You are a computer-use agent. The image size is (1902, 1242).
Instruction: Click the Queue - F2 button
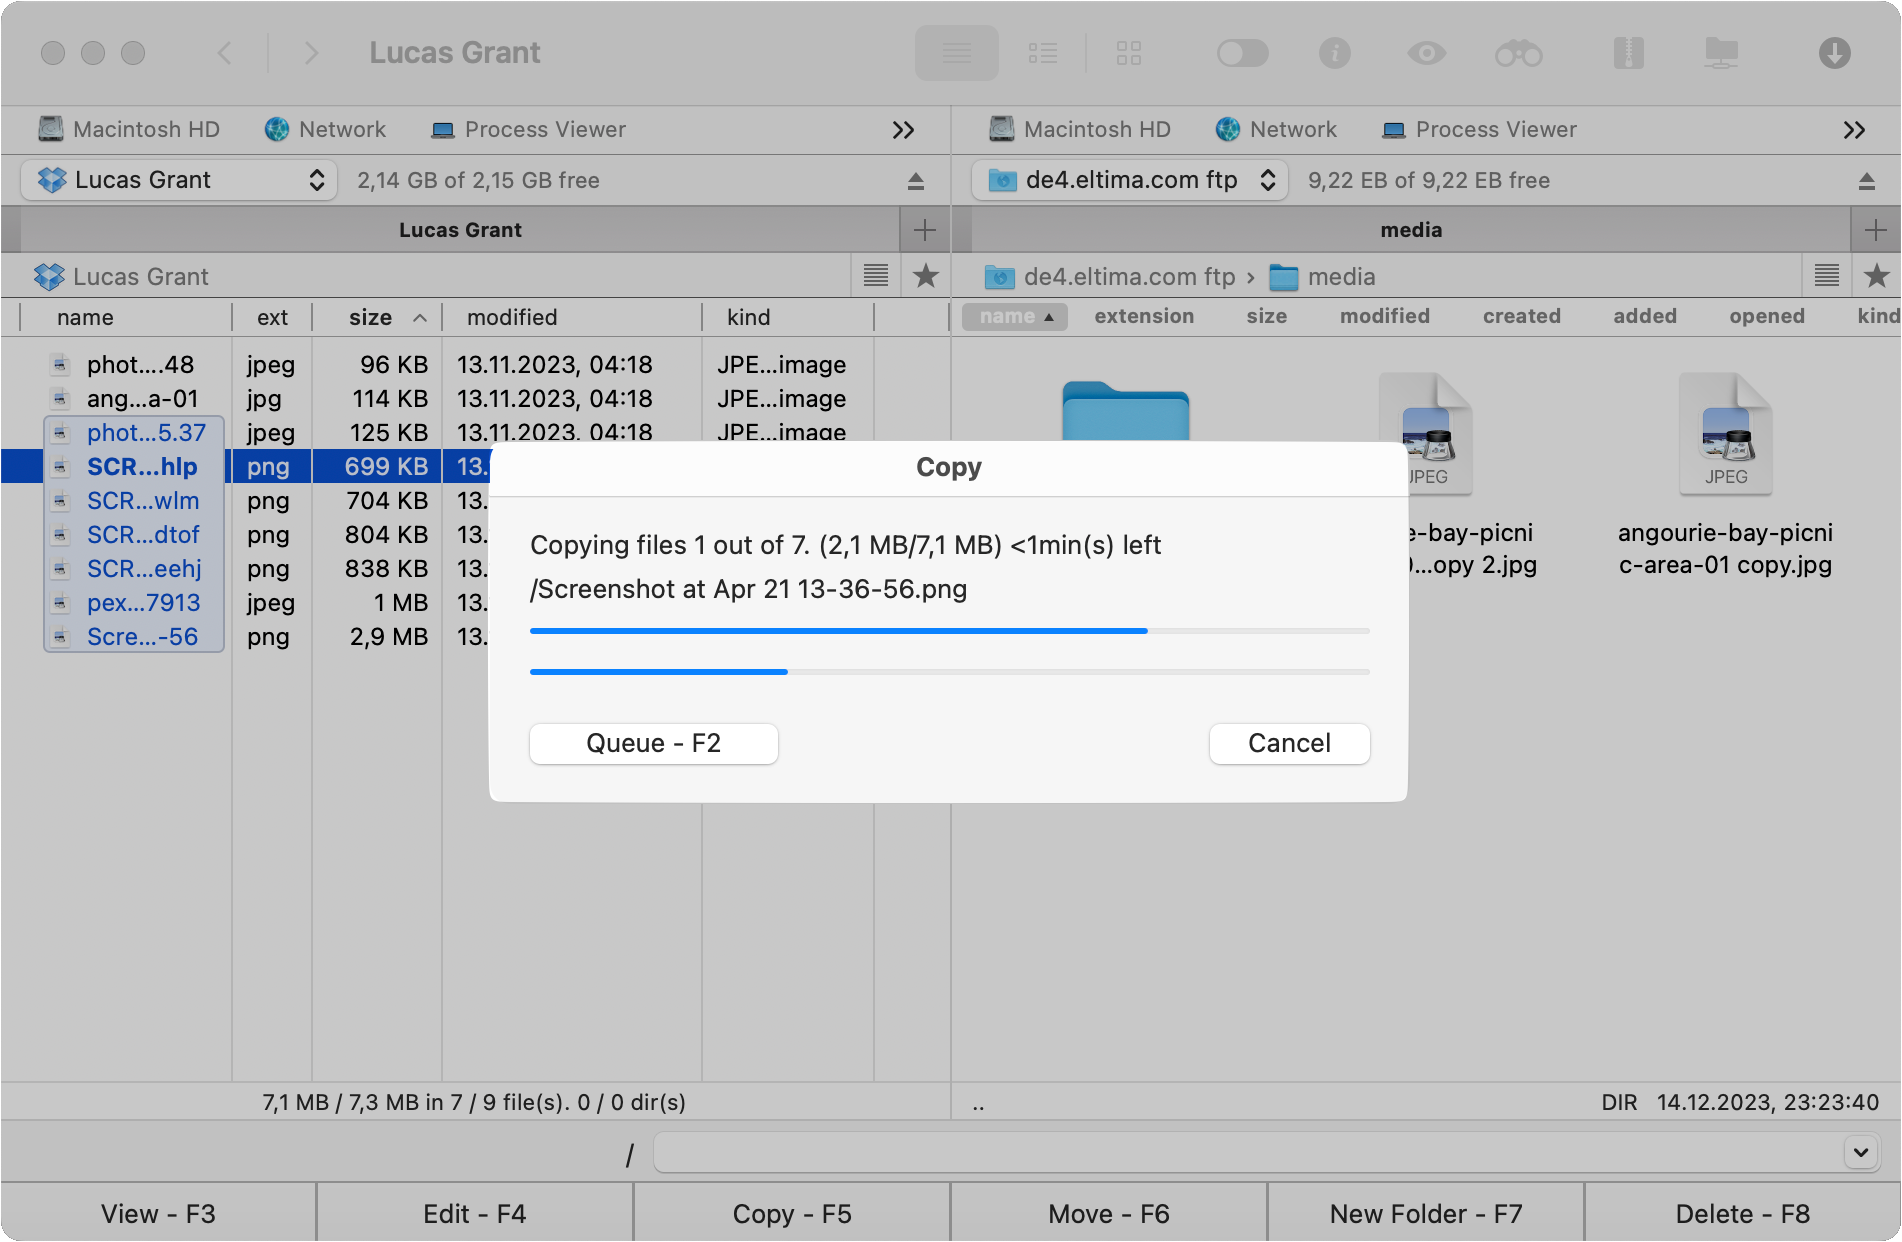click(653, 743)
